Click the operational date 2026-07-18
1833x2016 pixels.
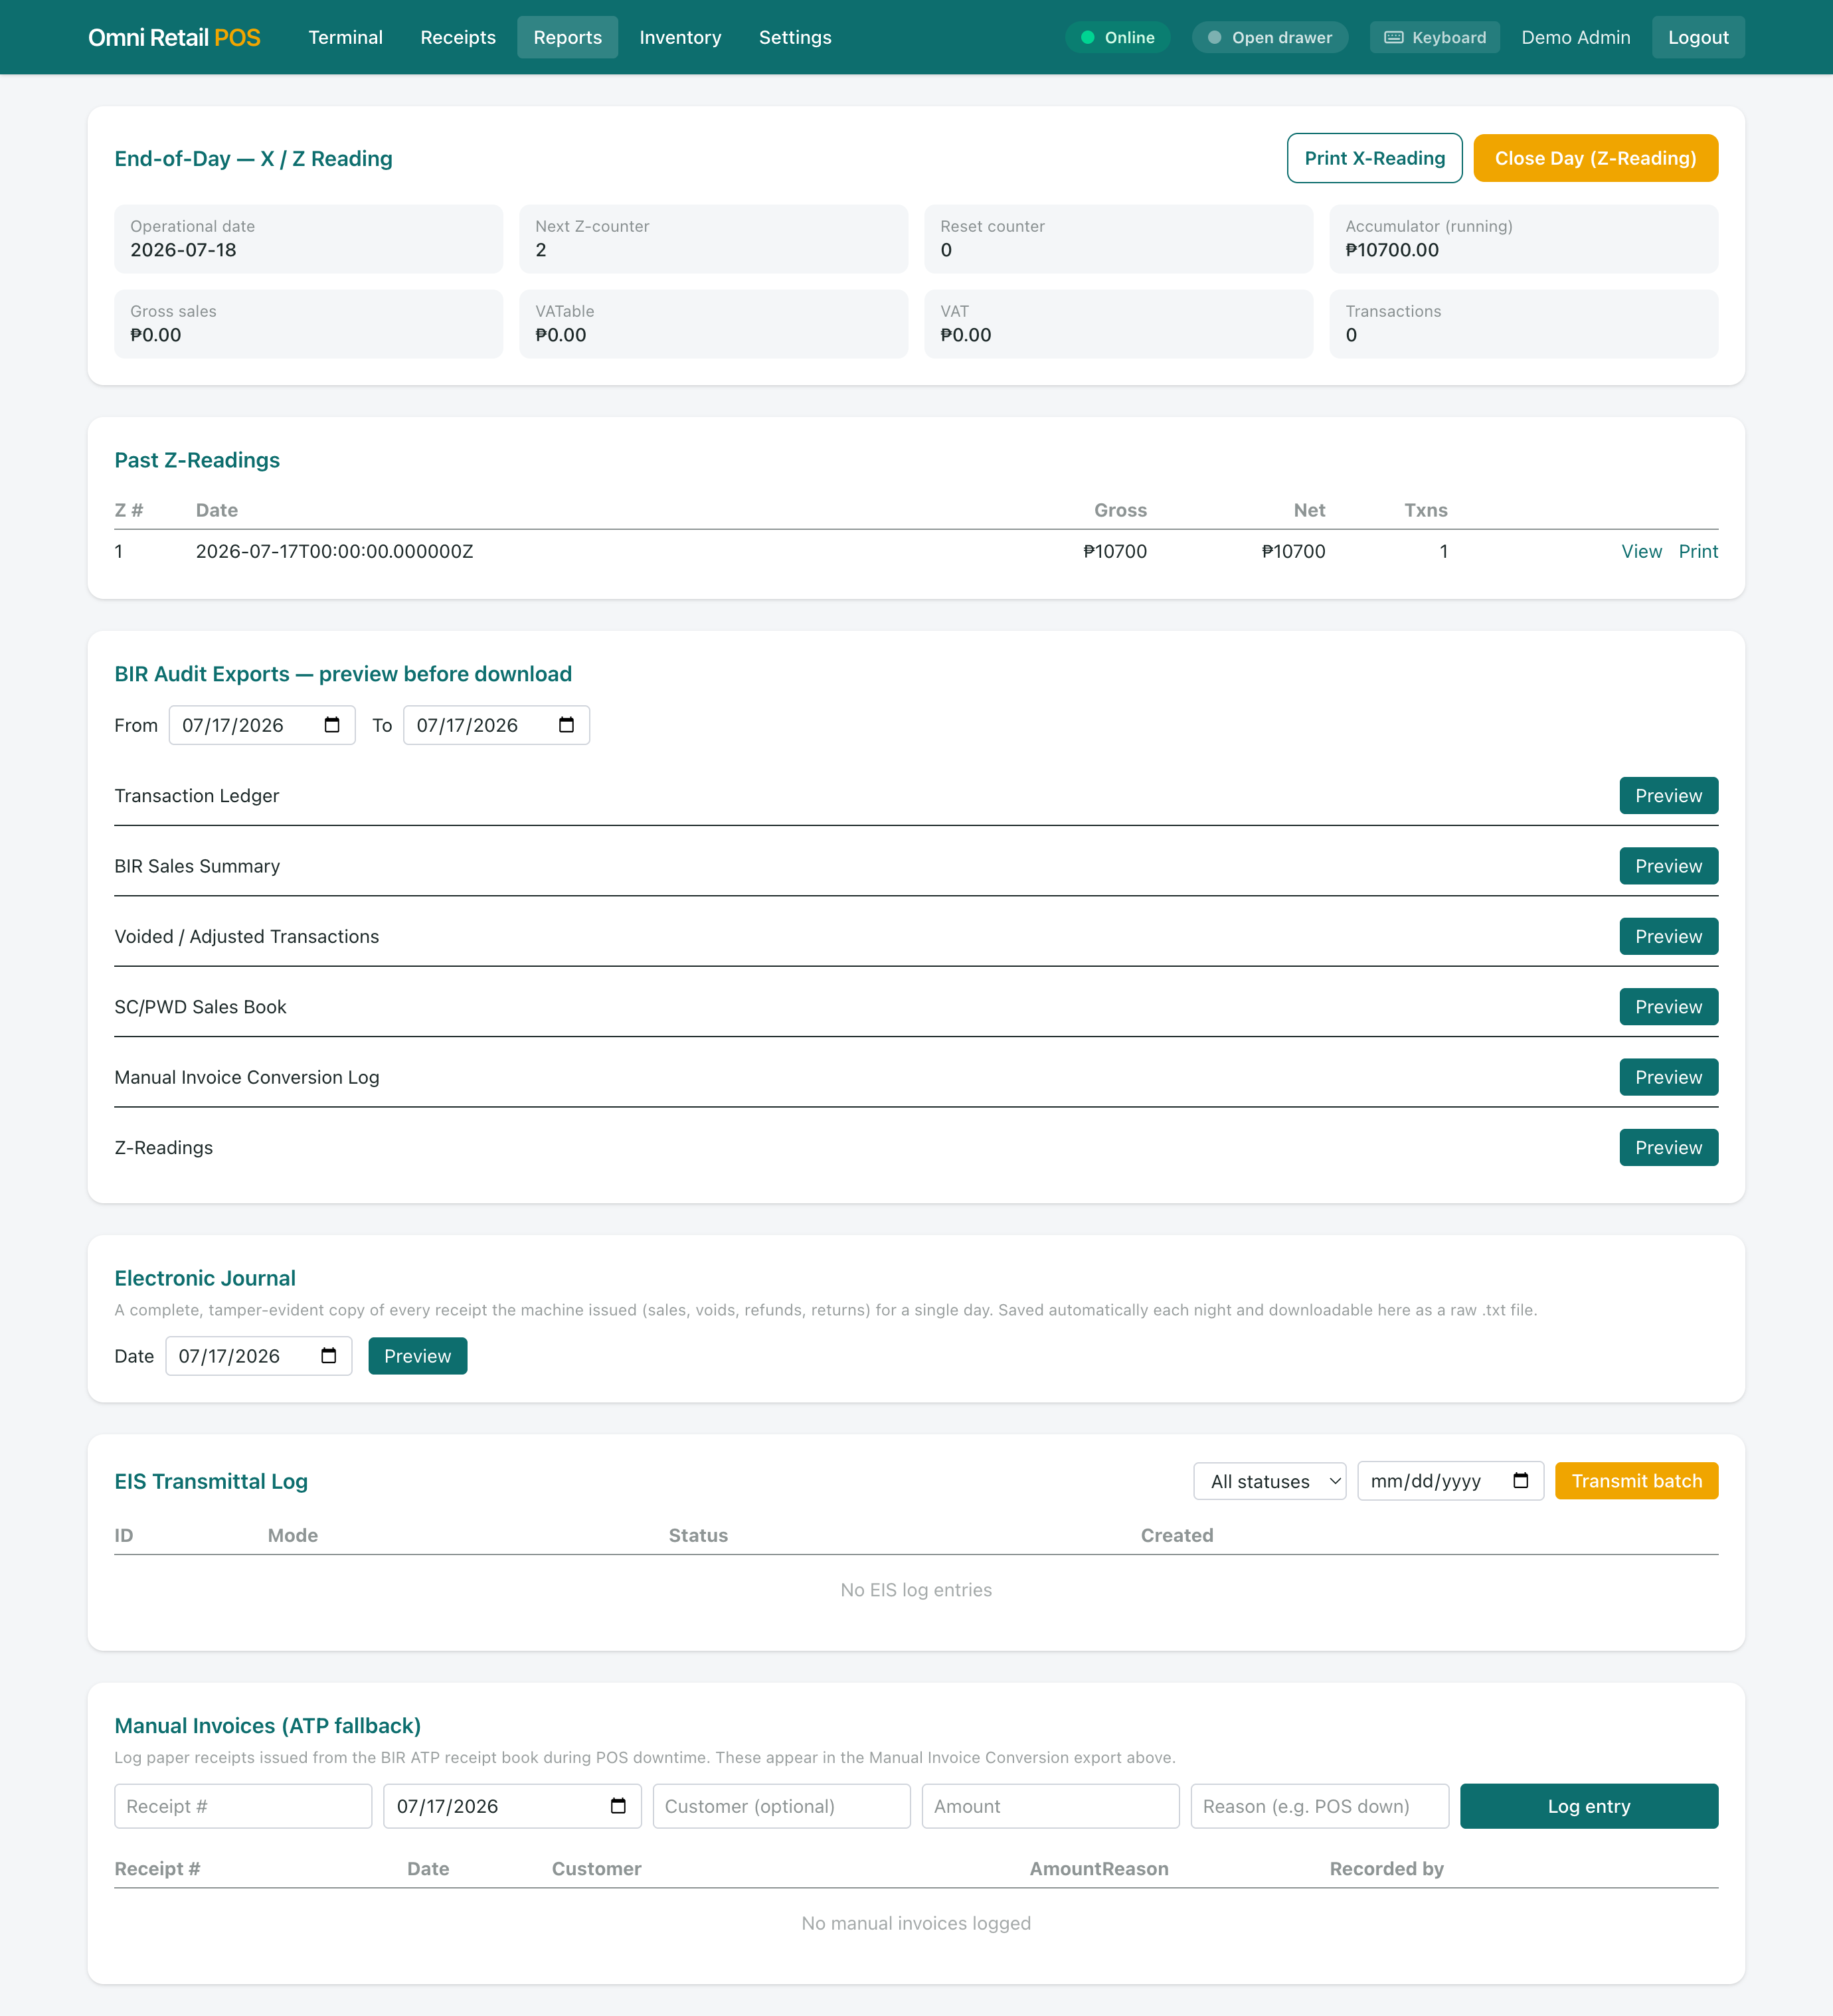click(183, 250)
